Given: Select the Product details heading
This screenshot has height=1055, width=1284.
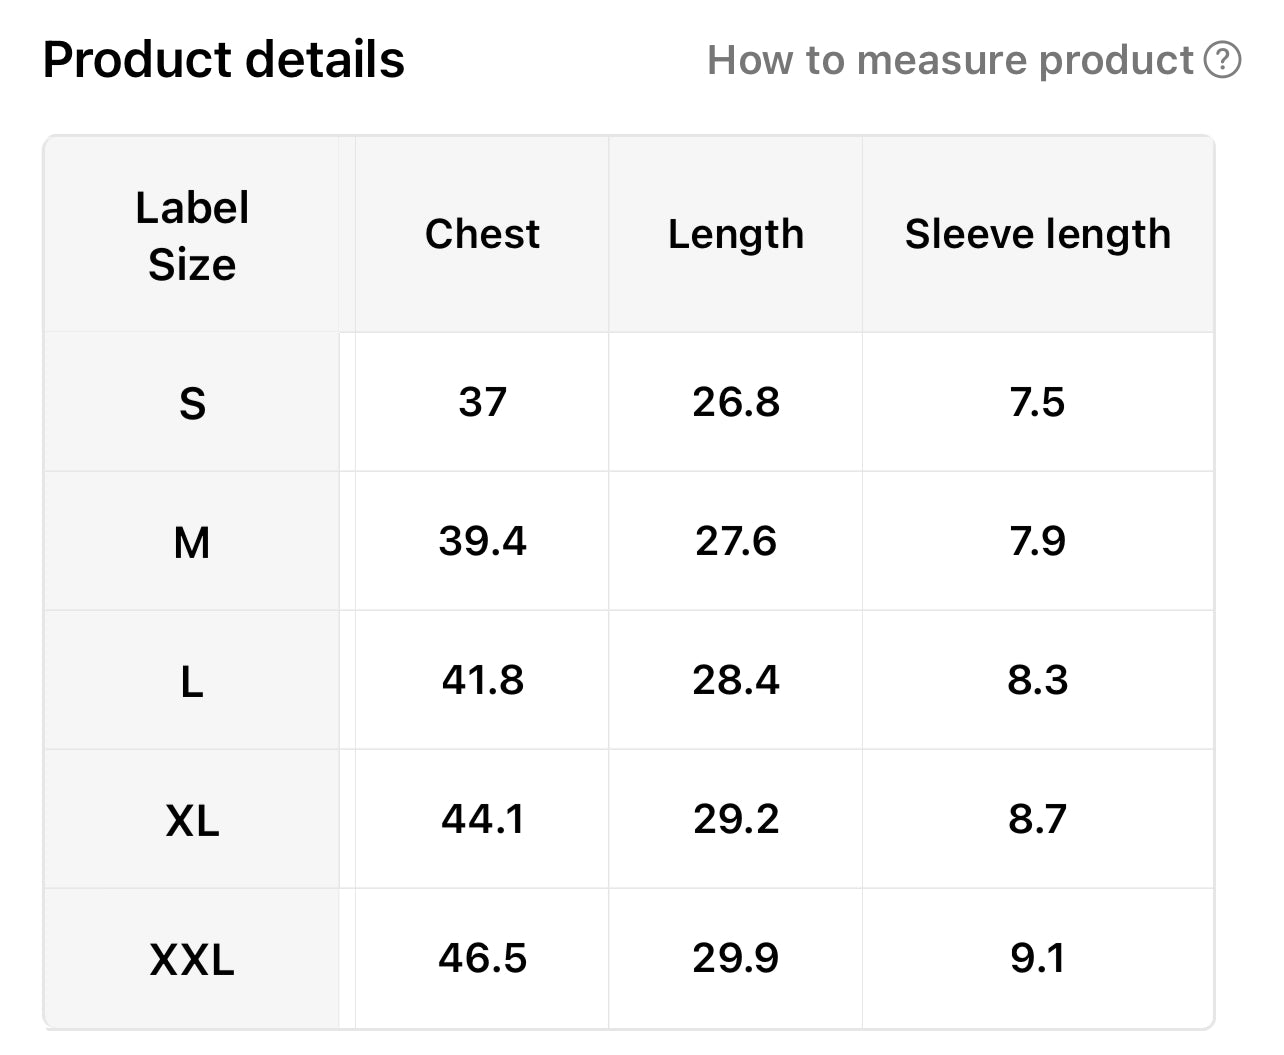Looking at the screenshot, I should click(x=224, y=60).
